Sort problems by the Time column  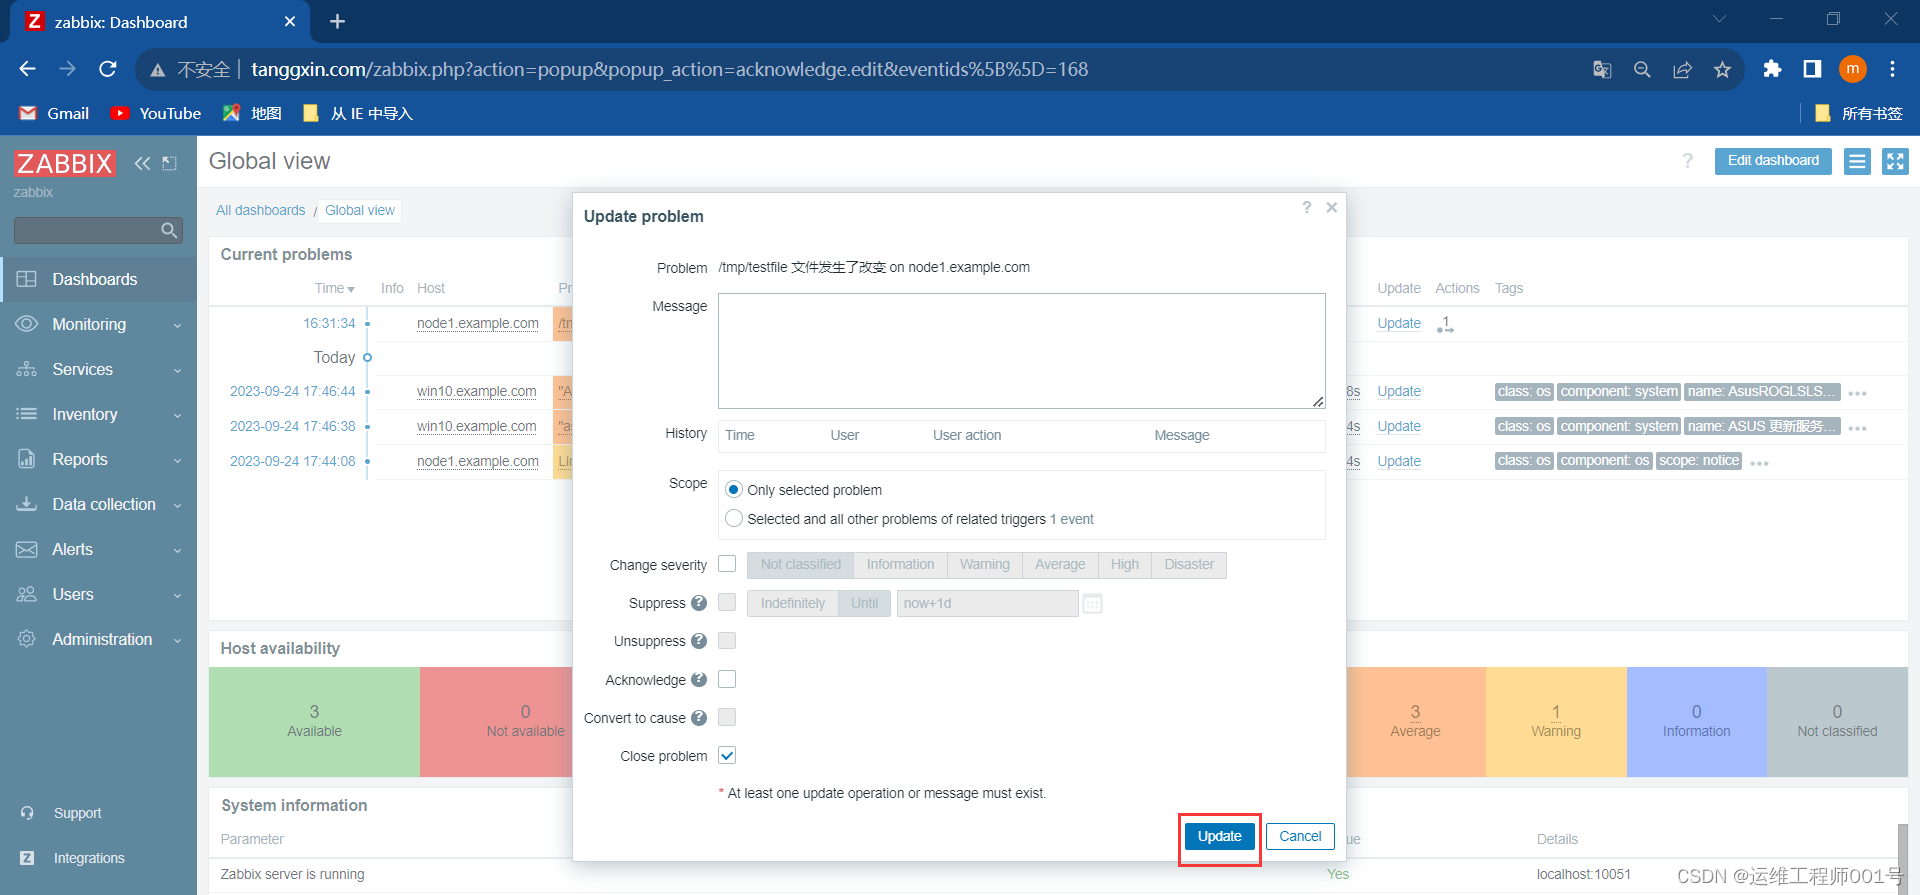334,288
